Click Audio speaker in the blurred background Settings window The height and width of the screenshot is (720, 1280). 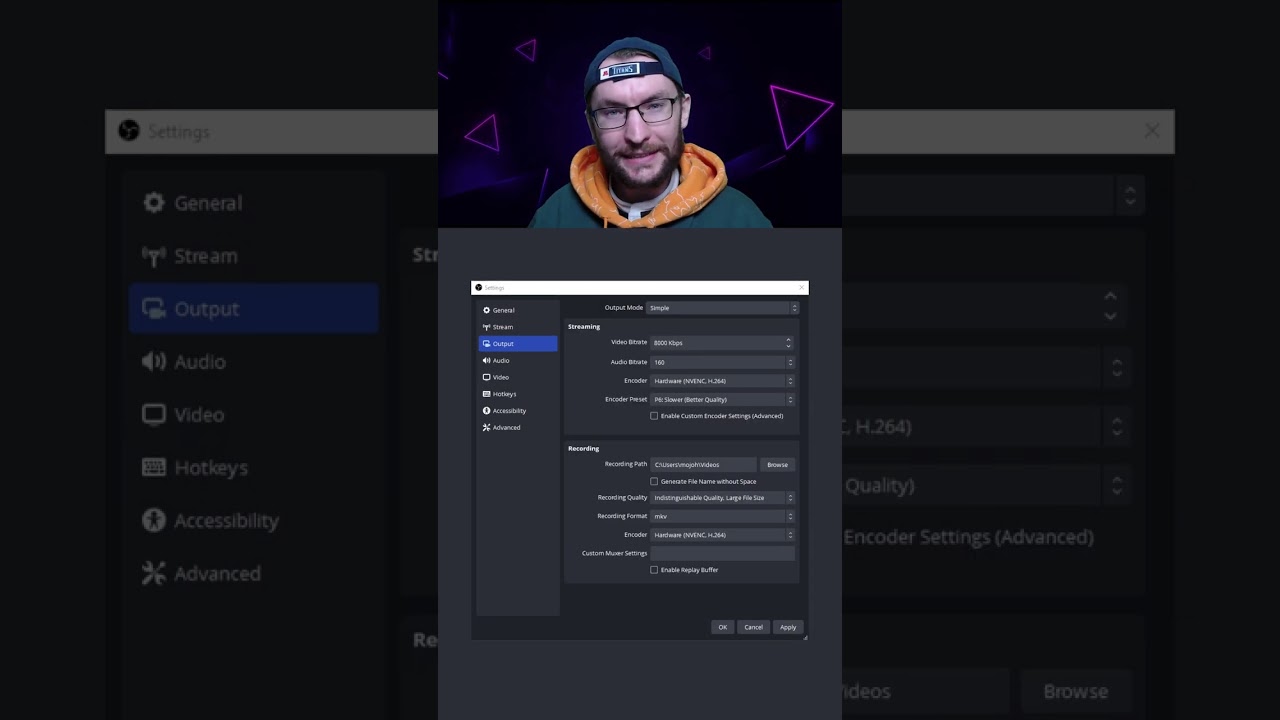[x=153, y=361]
